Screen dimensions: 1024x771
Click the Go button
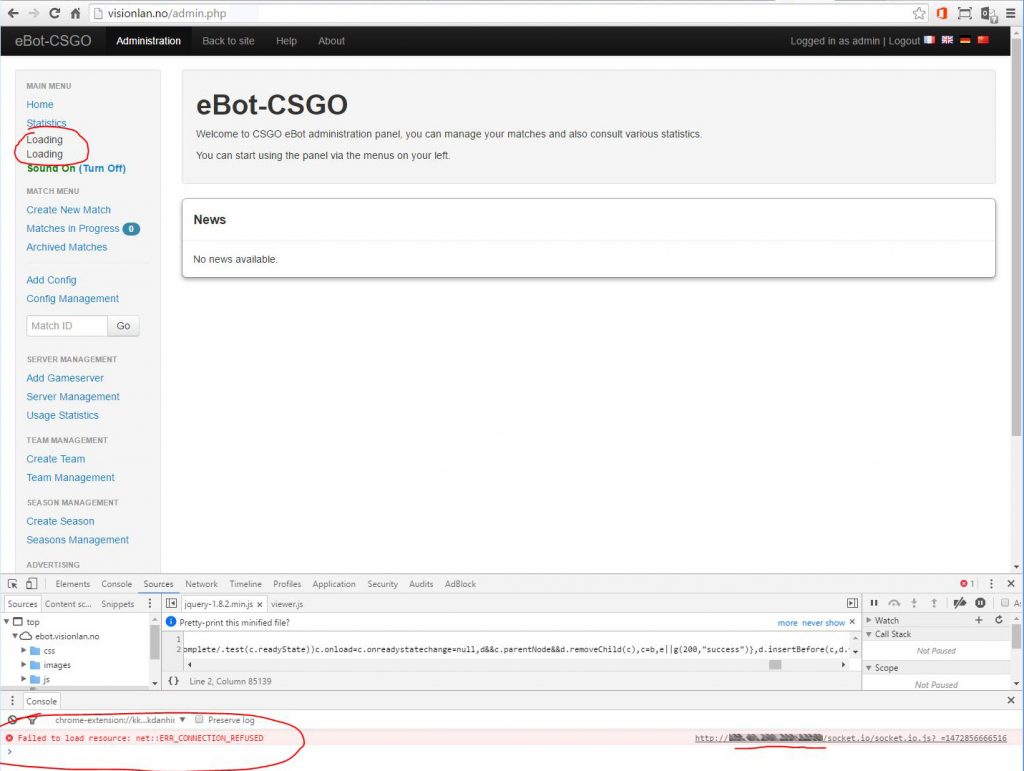[x=123, y=326]
